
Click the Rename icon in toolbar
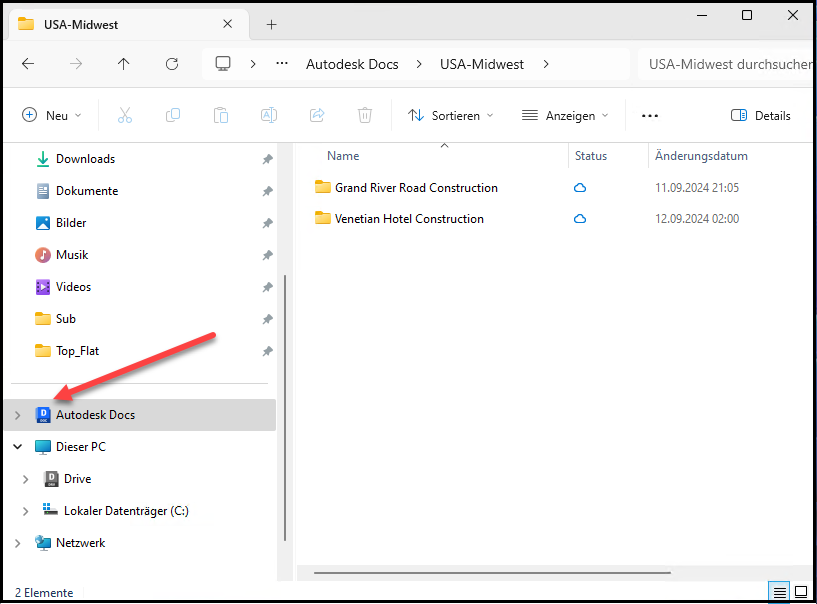point(269,115)
